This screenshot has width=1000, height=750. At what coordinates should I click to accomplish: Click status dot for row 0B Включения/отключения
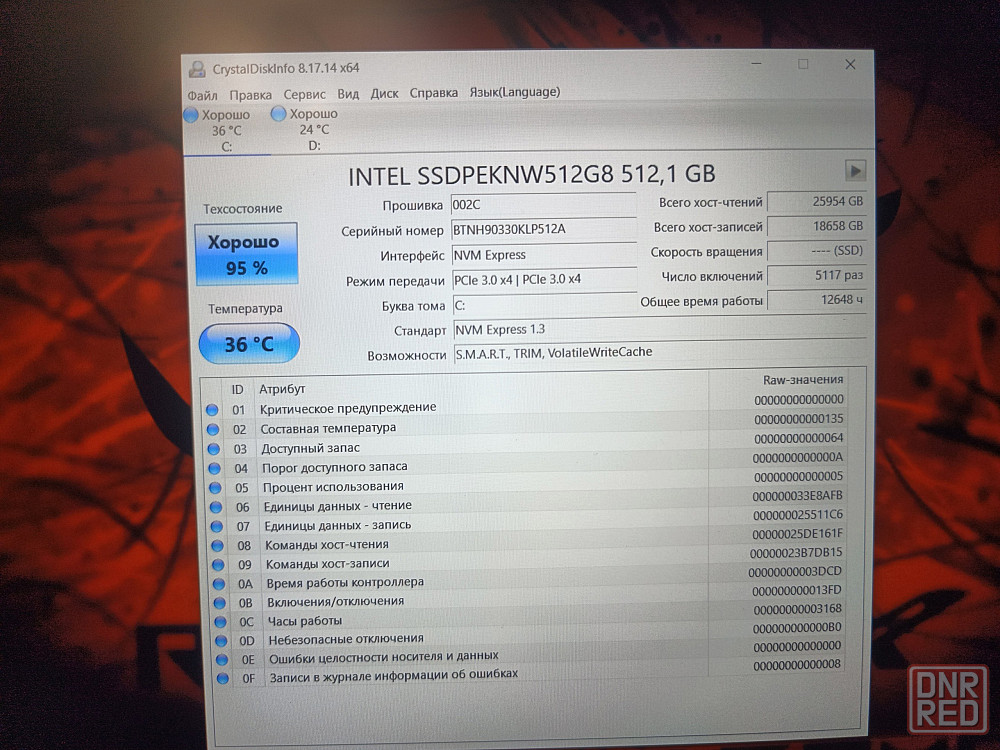219,603
